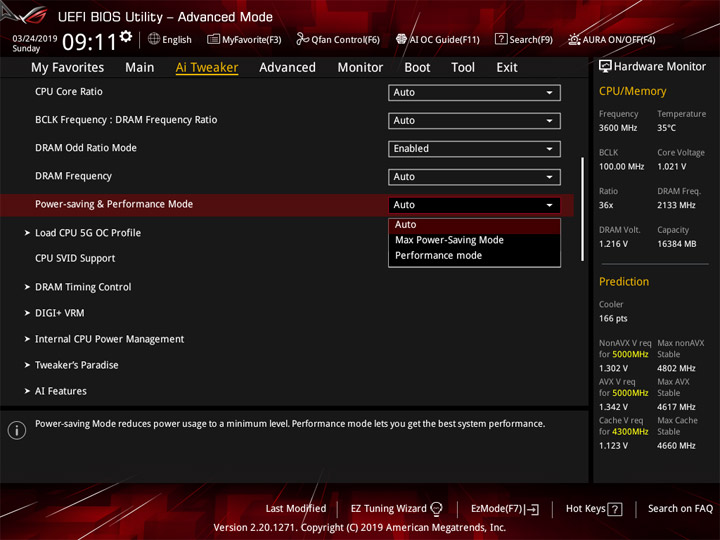
Task: Click the EZ Tuning Wizard lightbulb icon
Action: (436, 508)
